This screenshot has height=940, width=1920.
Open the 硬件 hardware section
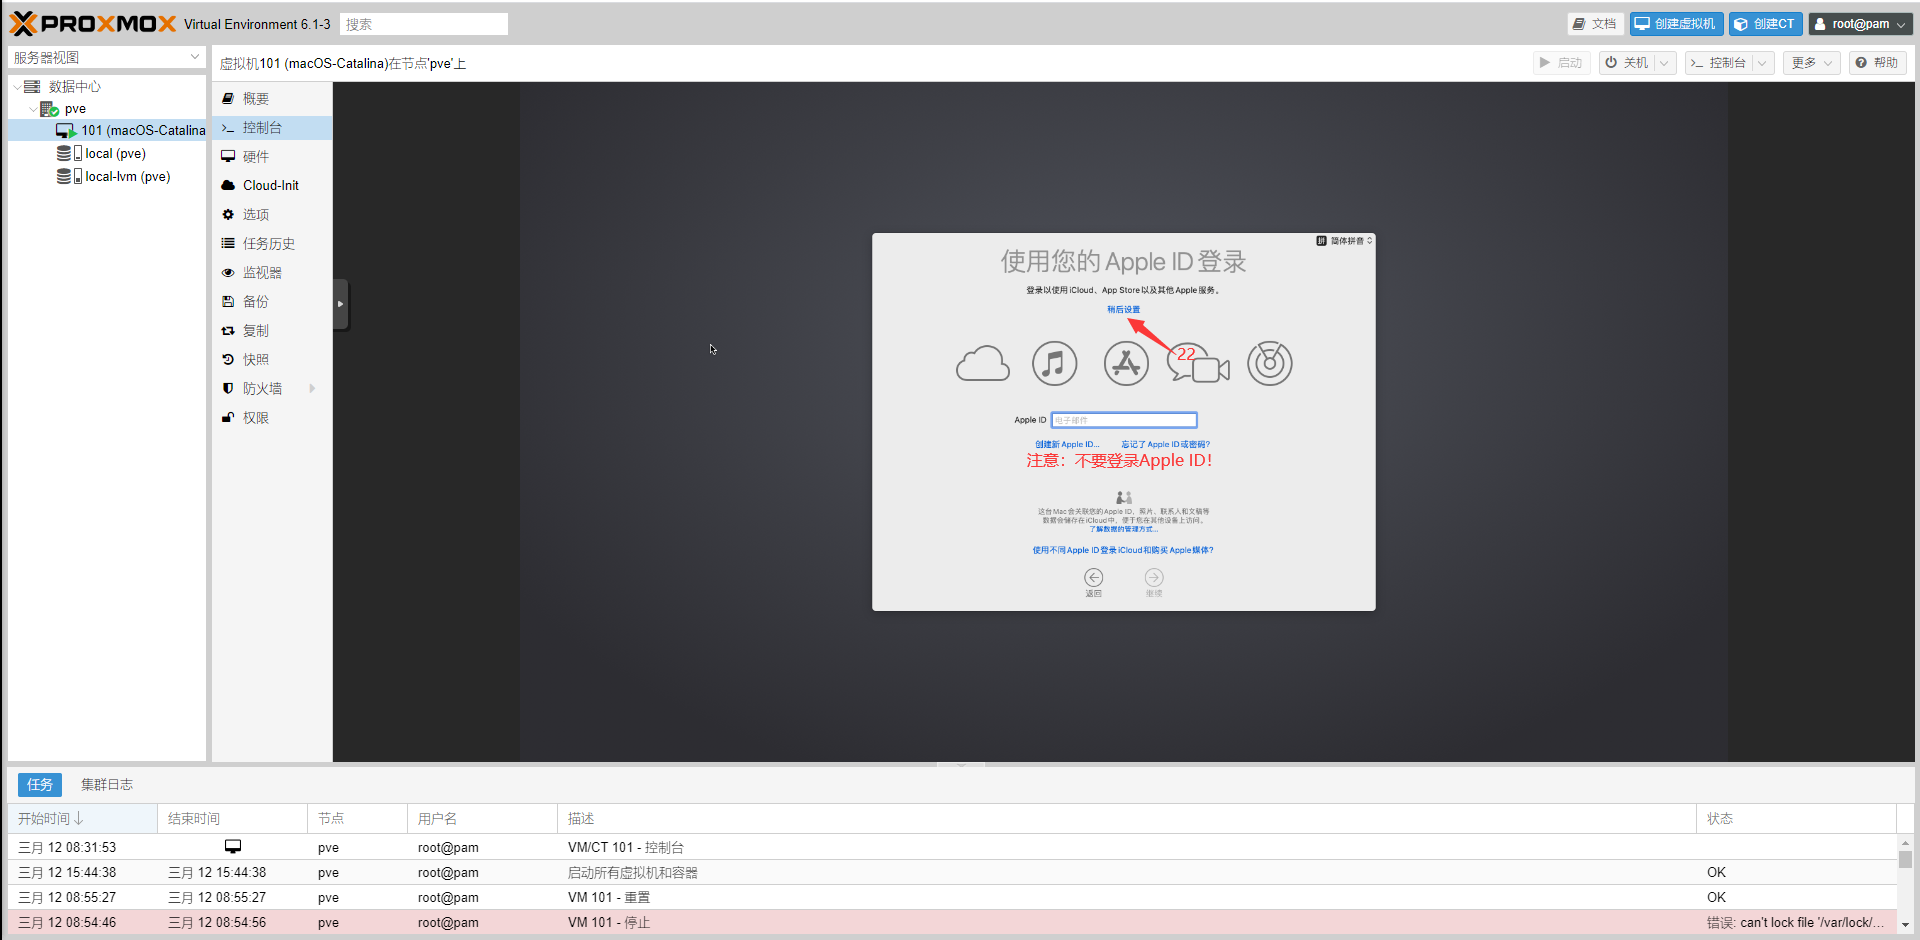click(x=256, y=157)
